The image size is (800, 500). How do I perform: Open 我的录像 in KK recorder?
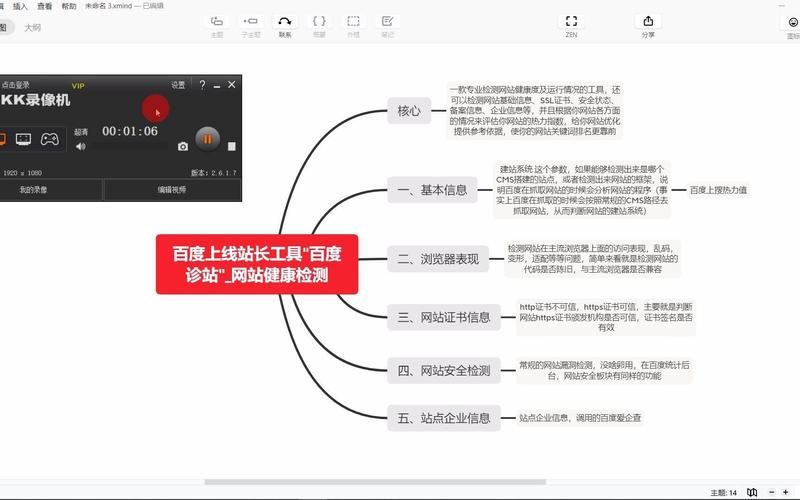click(33, 190)
